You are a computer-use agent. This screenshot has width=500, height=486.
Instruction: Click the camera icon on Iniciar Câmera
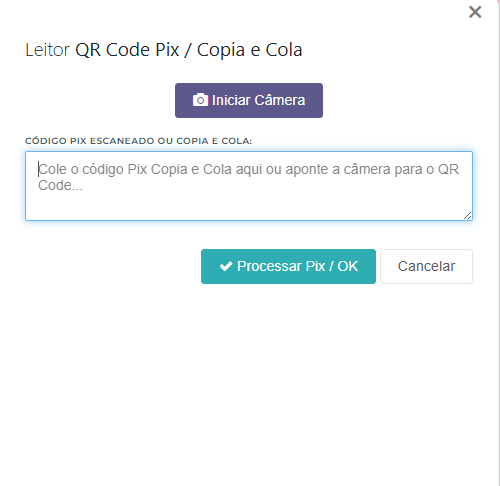point(200,100)
